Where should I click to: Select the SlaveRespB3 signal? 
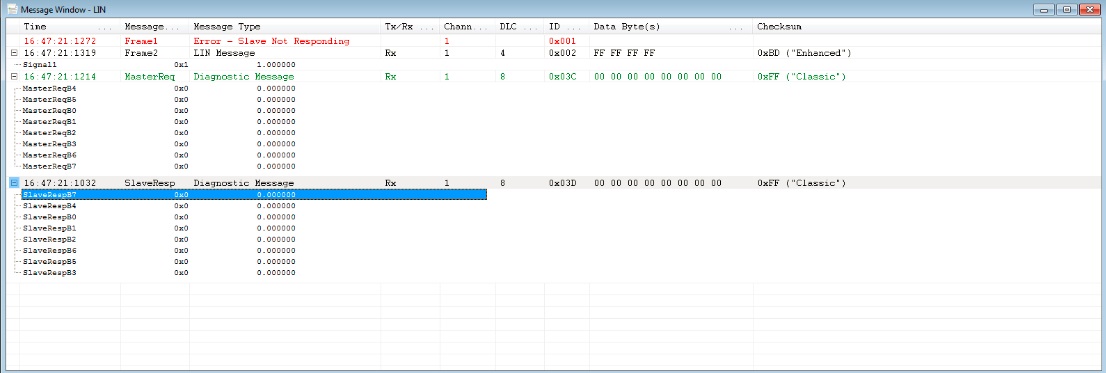point(49,272)
